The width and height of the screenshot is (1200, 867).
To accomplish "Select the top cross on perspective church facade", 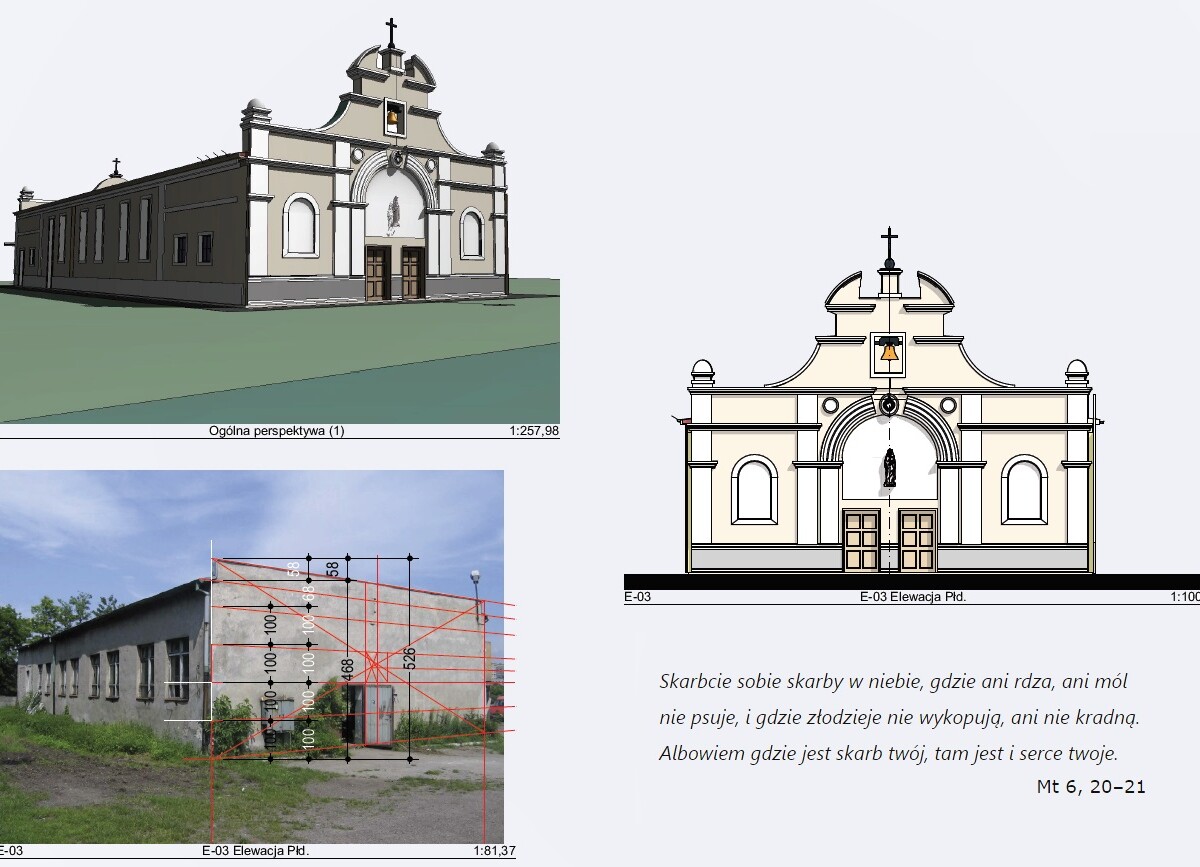I will coord(391,29).
